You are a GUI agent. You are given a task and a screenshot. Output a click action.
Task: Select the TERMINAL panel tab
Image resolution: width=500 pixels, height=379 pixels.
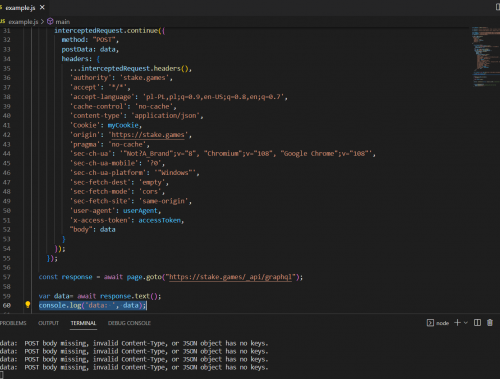[83, 323]
